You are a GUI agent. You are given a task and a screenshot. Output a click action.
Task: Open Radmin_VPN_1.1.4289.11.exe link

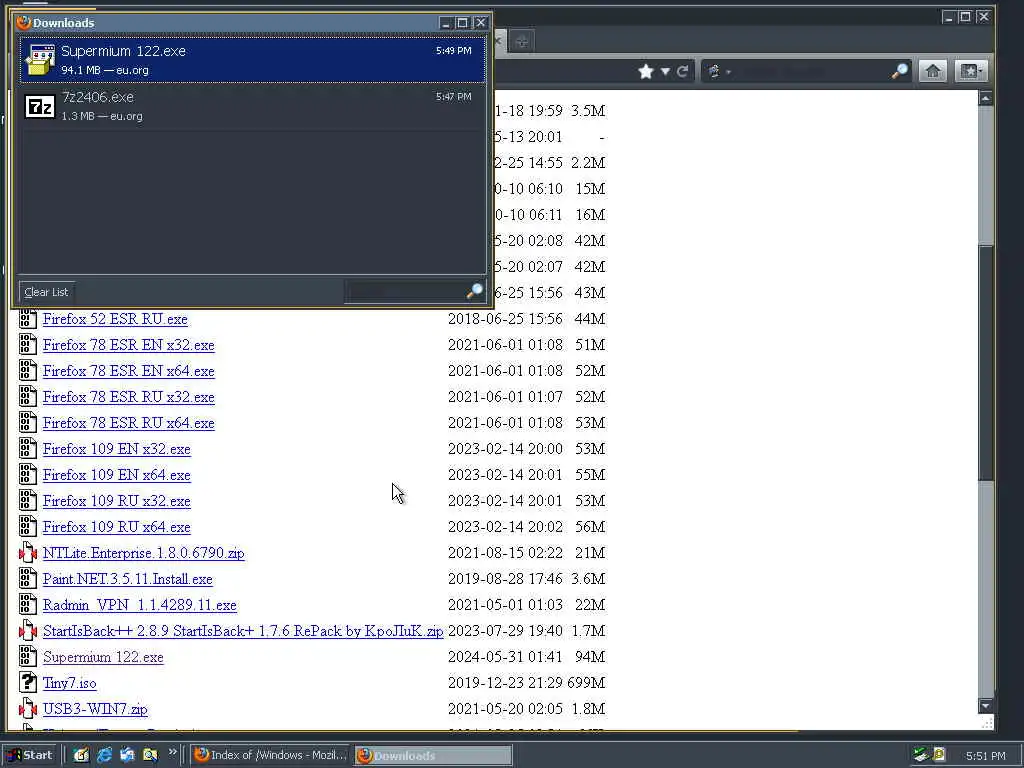click(x=140, y=605)
